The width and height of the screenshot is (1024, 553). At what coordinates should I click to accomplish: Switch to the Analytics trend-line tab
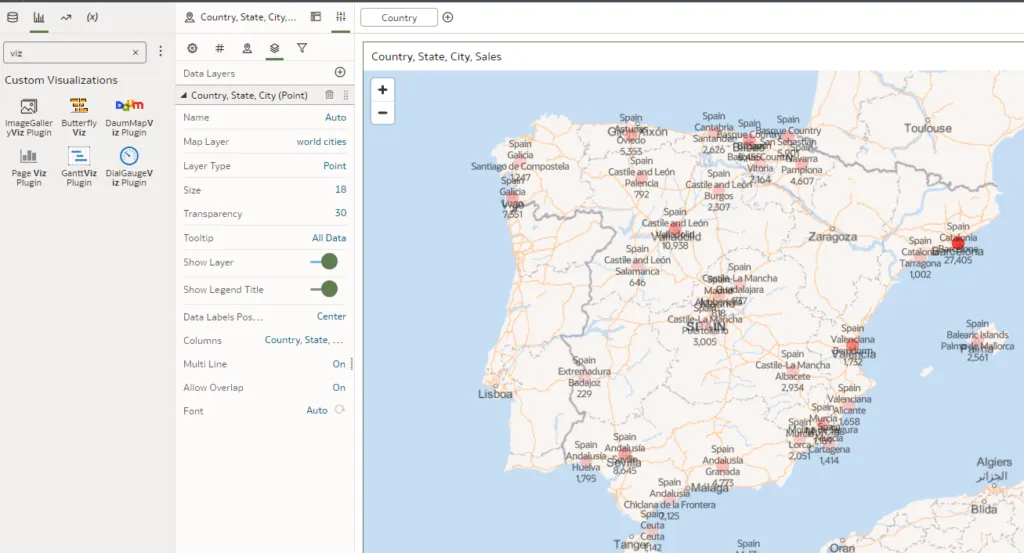pyautogui.click(x=66, y=17)
